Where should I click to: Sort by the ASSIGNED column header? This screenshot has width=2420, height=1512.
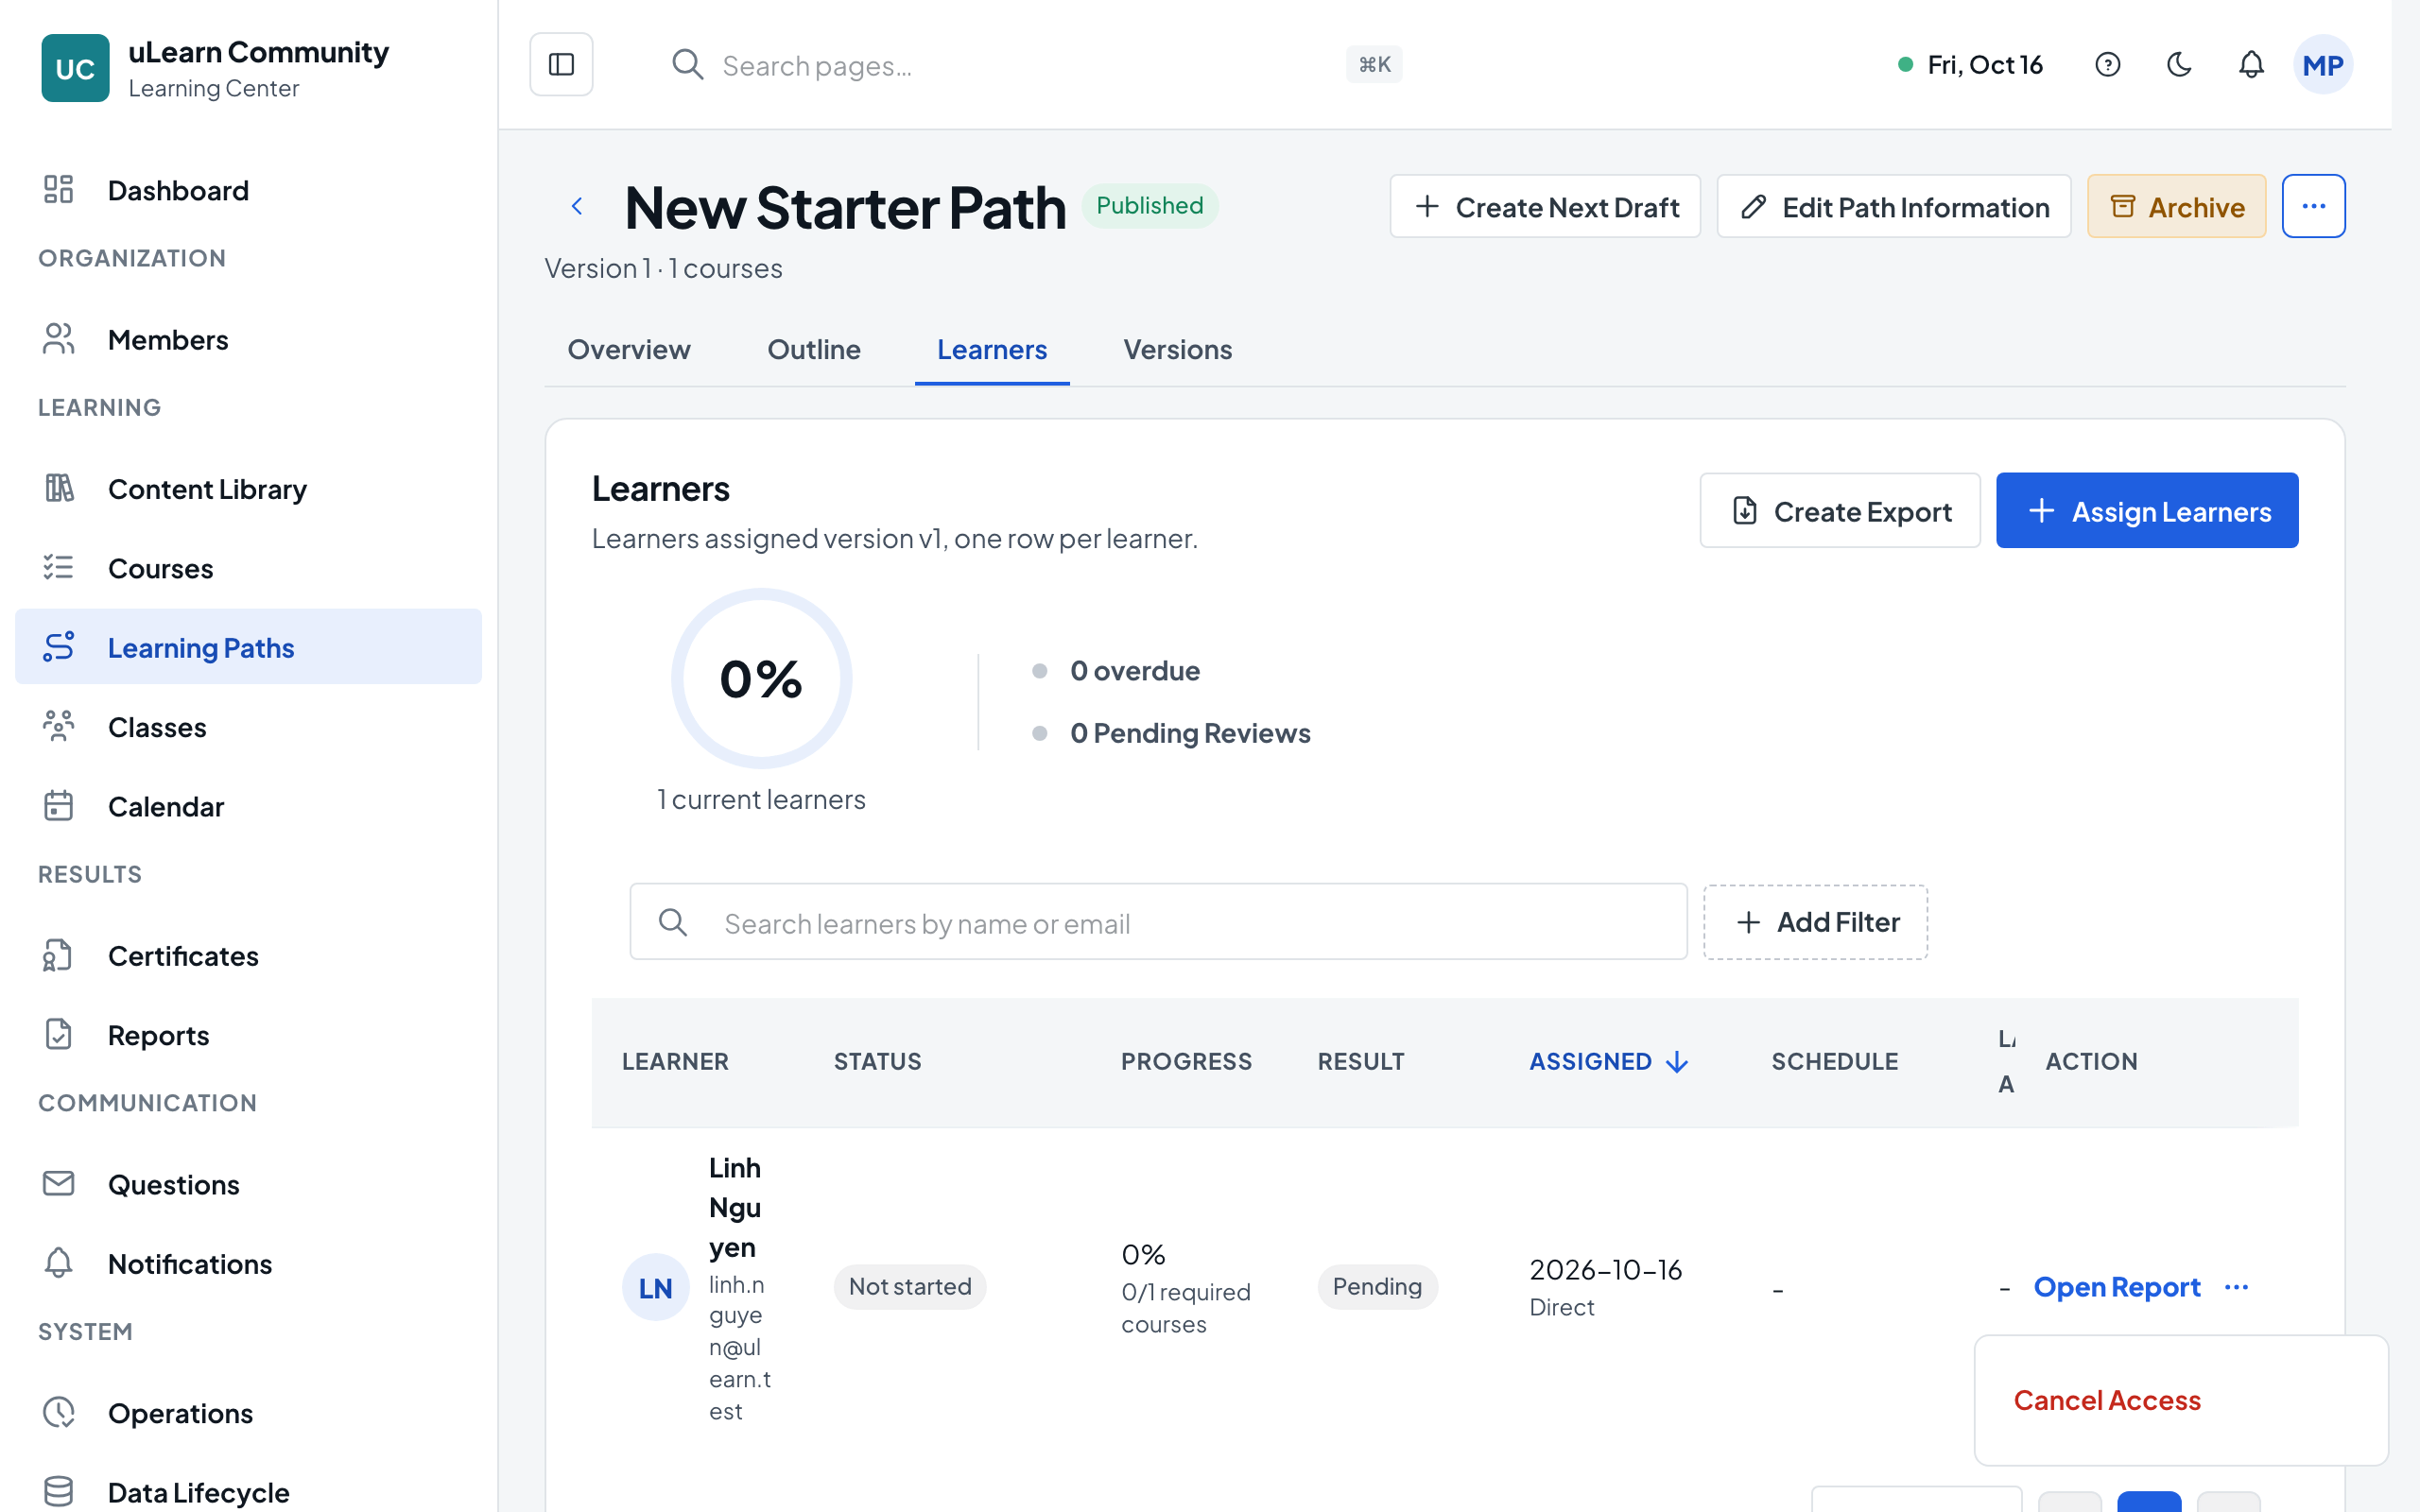[x=1608, y=1061]
